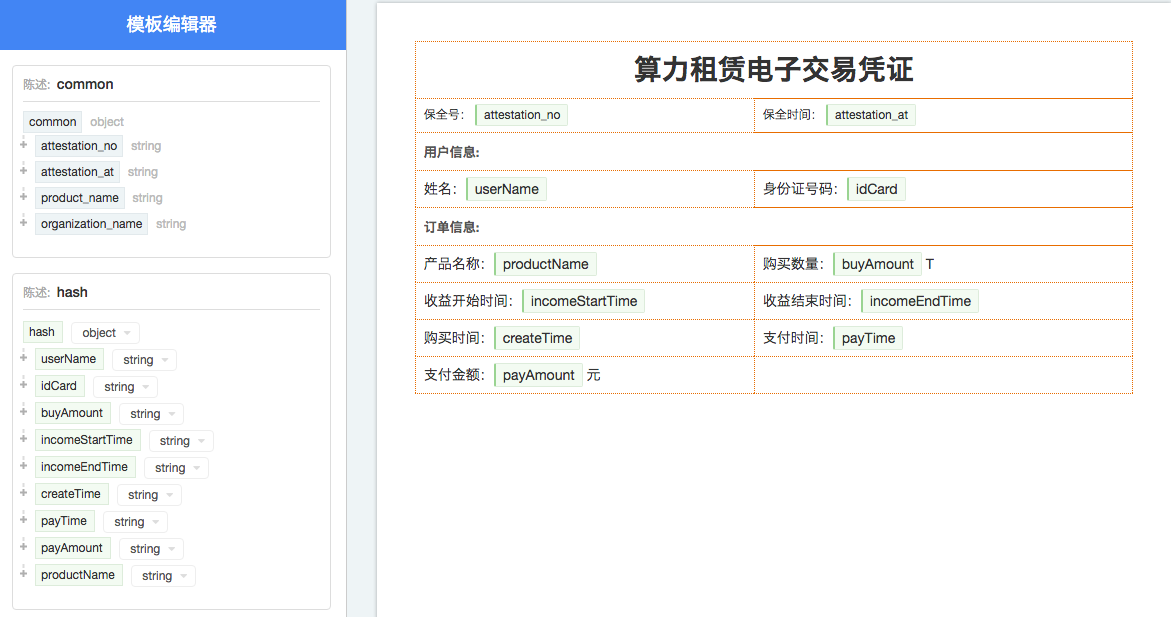
Task: Click createTime placeholder next to 购买时间
Action: pos(537,338)
